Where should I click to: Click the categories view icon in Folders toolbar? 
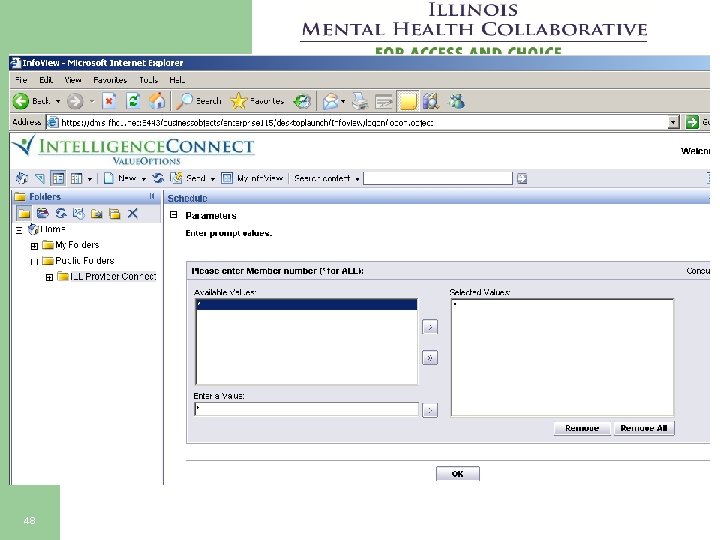[43, 213]
